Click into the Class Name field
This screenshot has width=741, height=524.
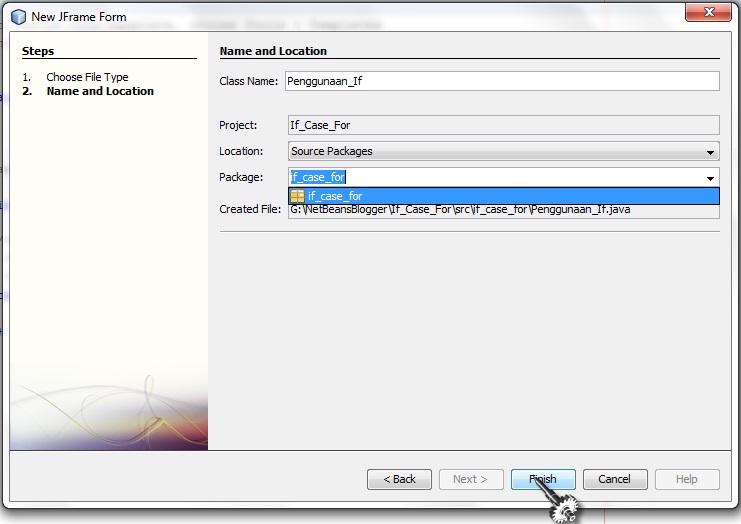(x=502, y=81)
